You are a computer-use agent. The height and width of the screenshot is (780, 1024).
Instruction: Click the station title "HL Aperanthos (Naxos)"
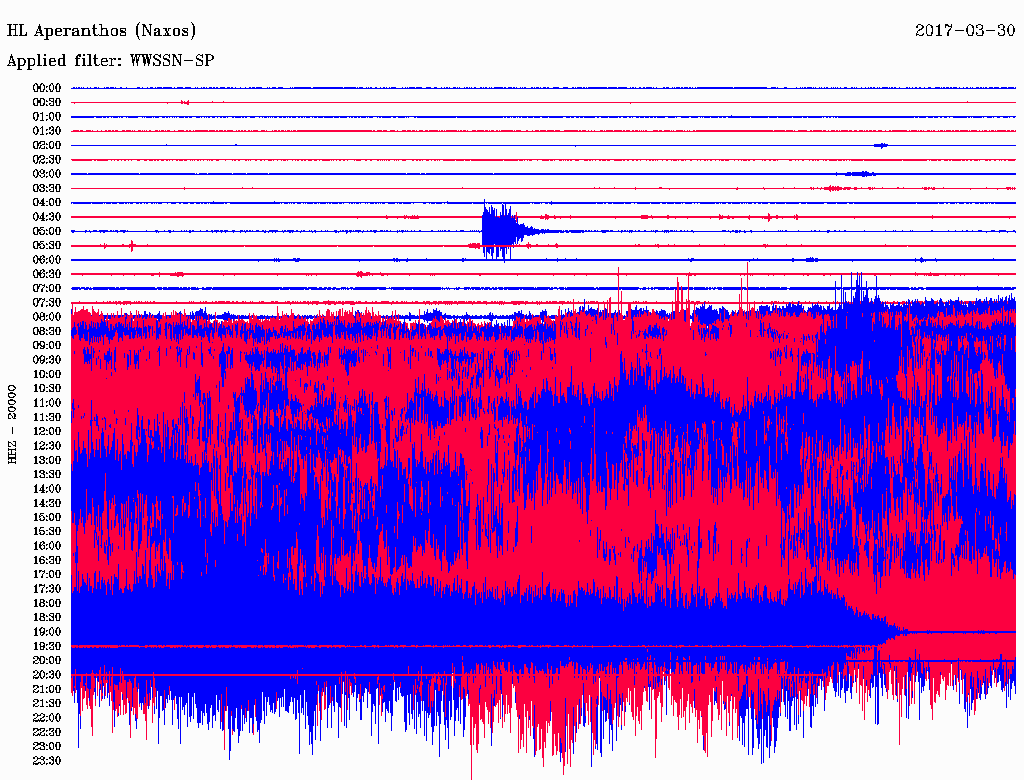pyautogui.click(x=101, y=31)
